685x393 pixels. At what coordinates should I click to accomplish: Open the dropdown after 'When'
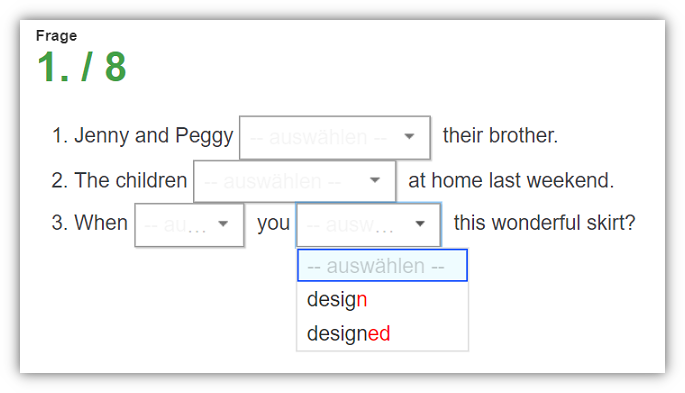point(189,225)
